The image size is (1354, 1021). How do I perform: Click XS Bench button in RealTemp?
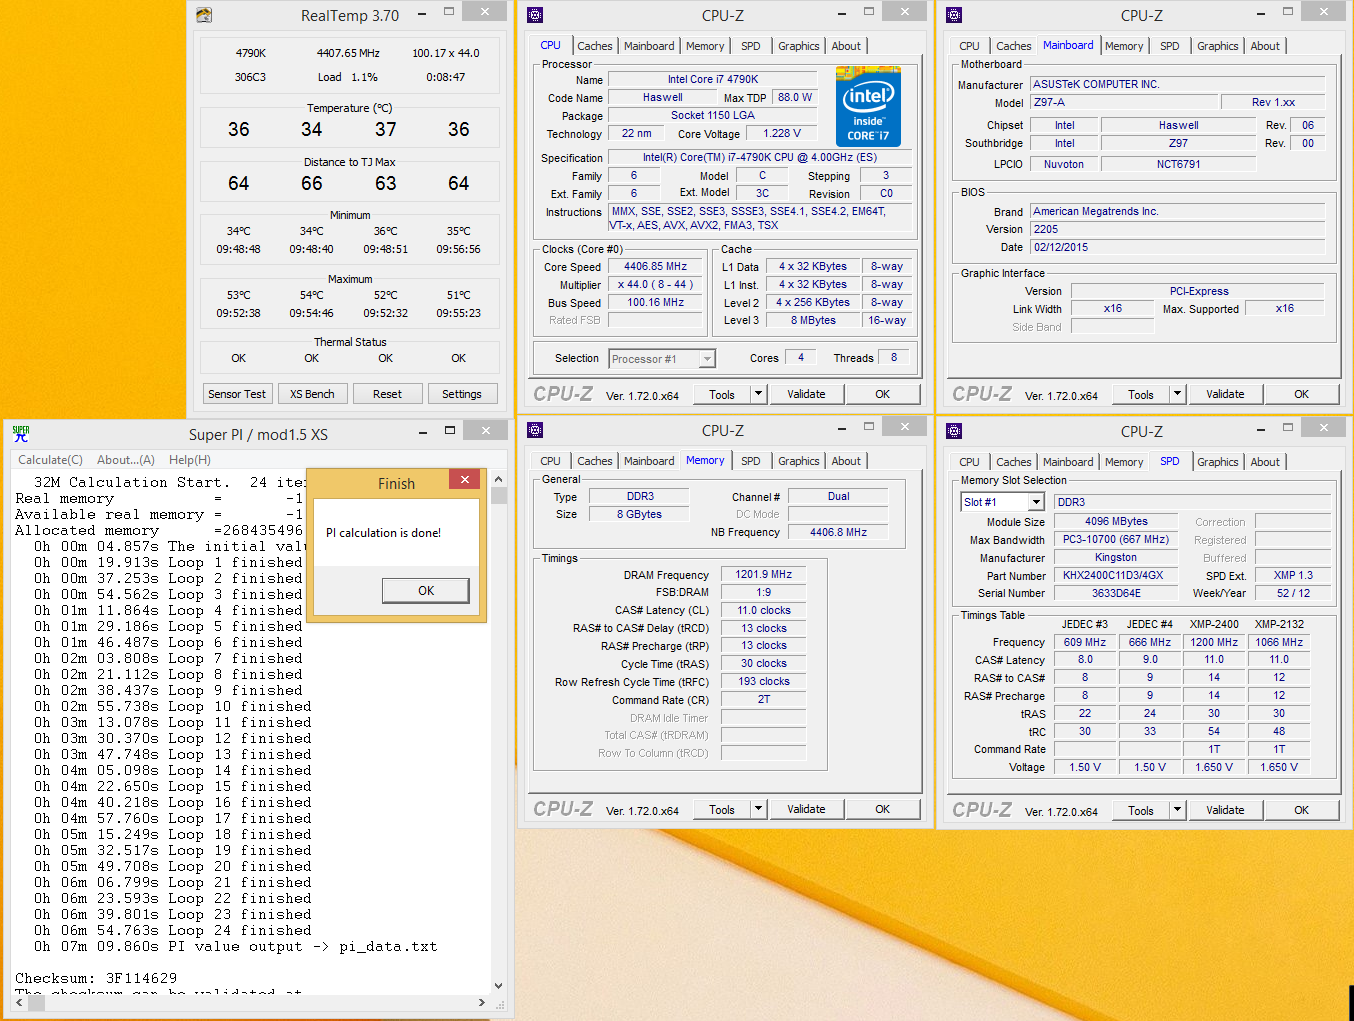tap(312, 394)
